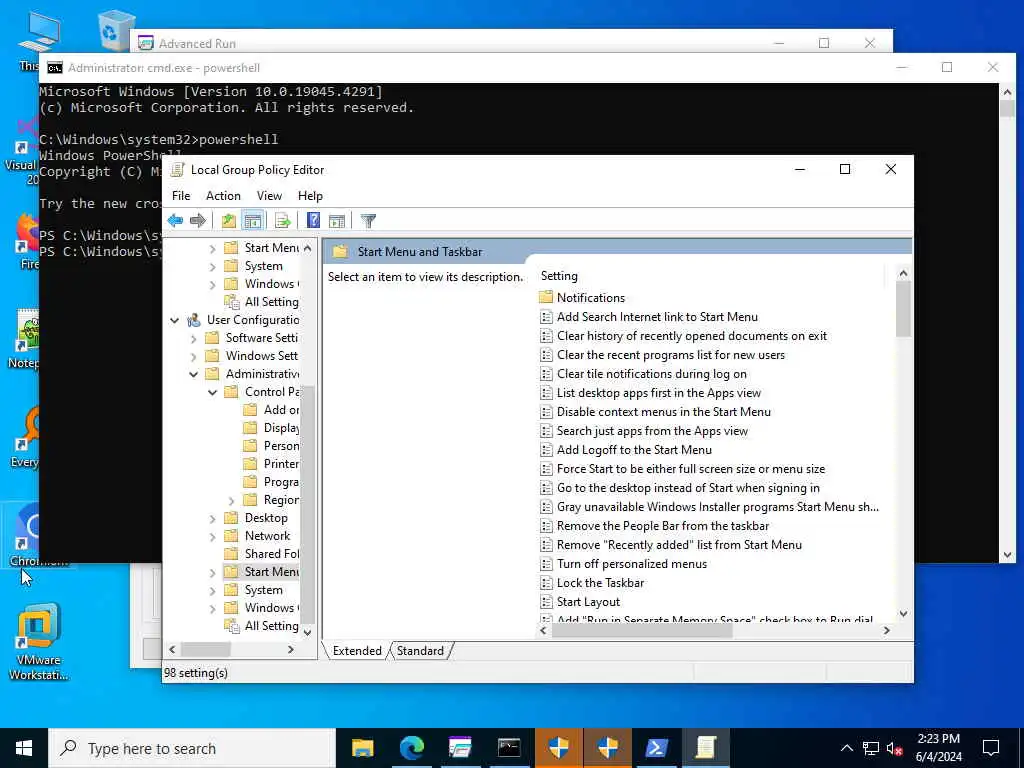This screenshot has width=1024, height=768.
Task: Click the settings list vertical scrollbar thumb
Action: click(x=903, y=309)
